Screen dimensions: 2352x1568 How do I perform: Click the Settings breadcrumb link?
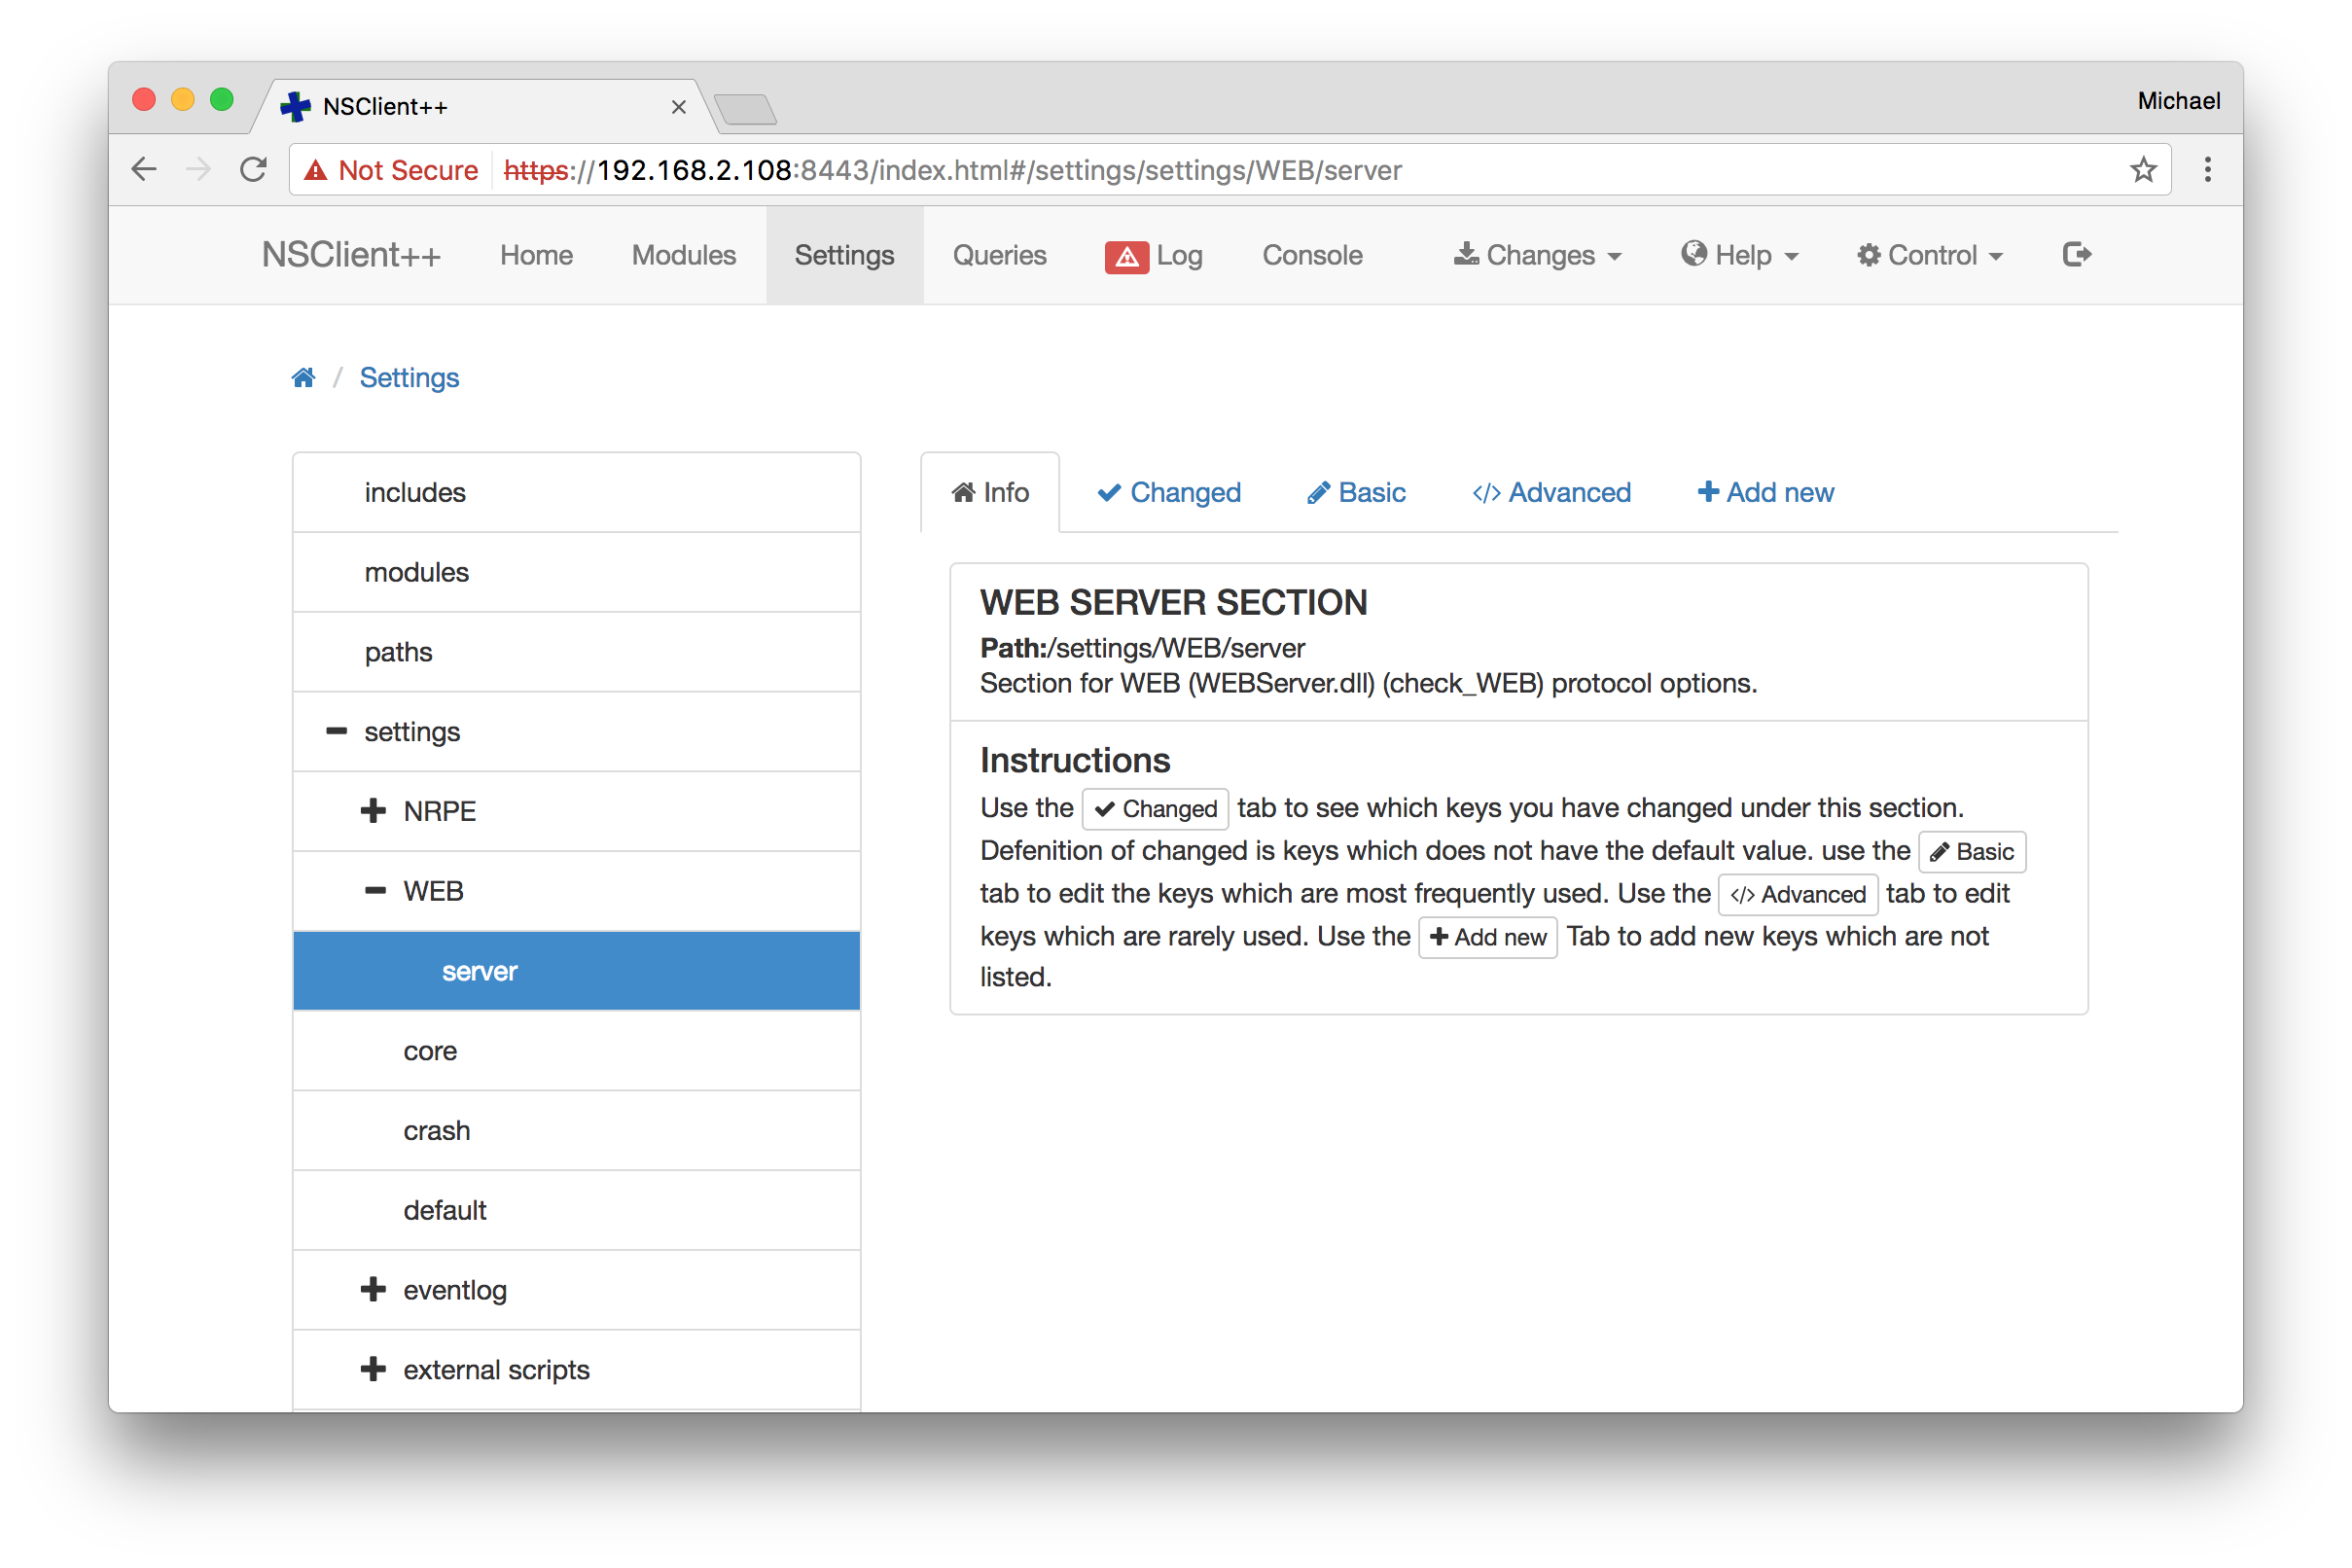pyautogui.click(x=410, y=378)
